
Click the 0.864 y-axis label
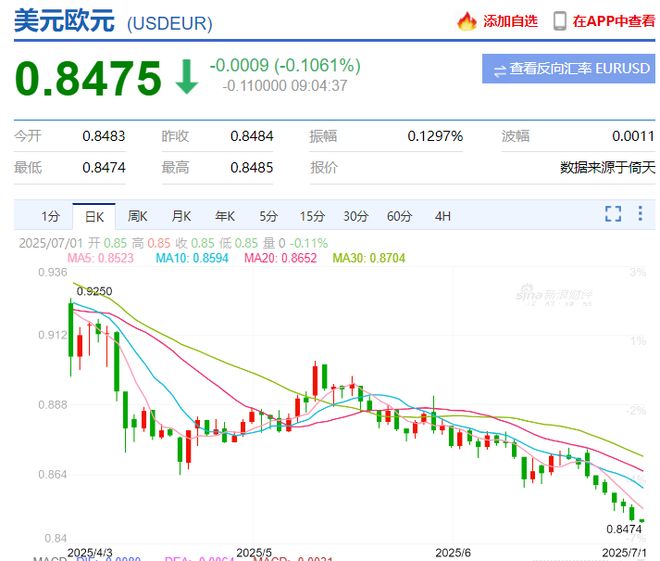pos(53,474)
